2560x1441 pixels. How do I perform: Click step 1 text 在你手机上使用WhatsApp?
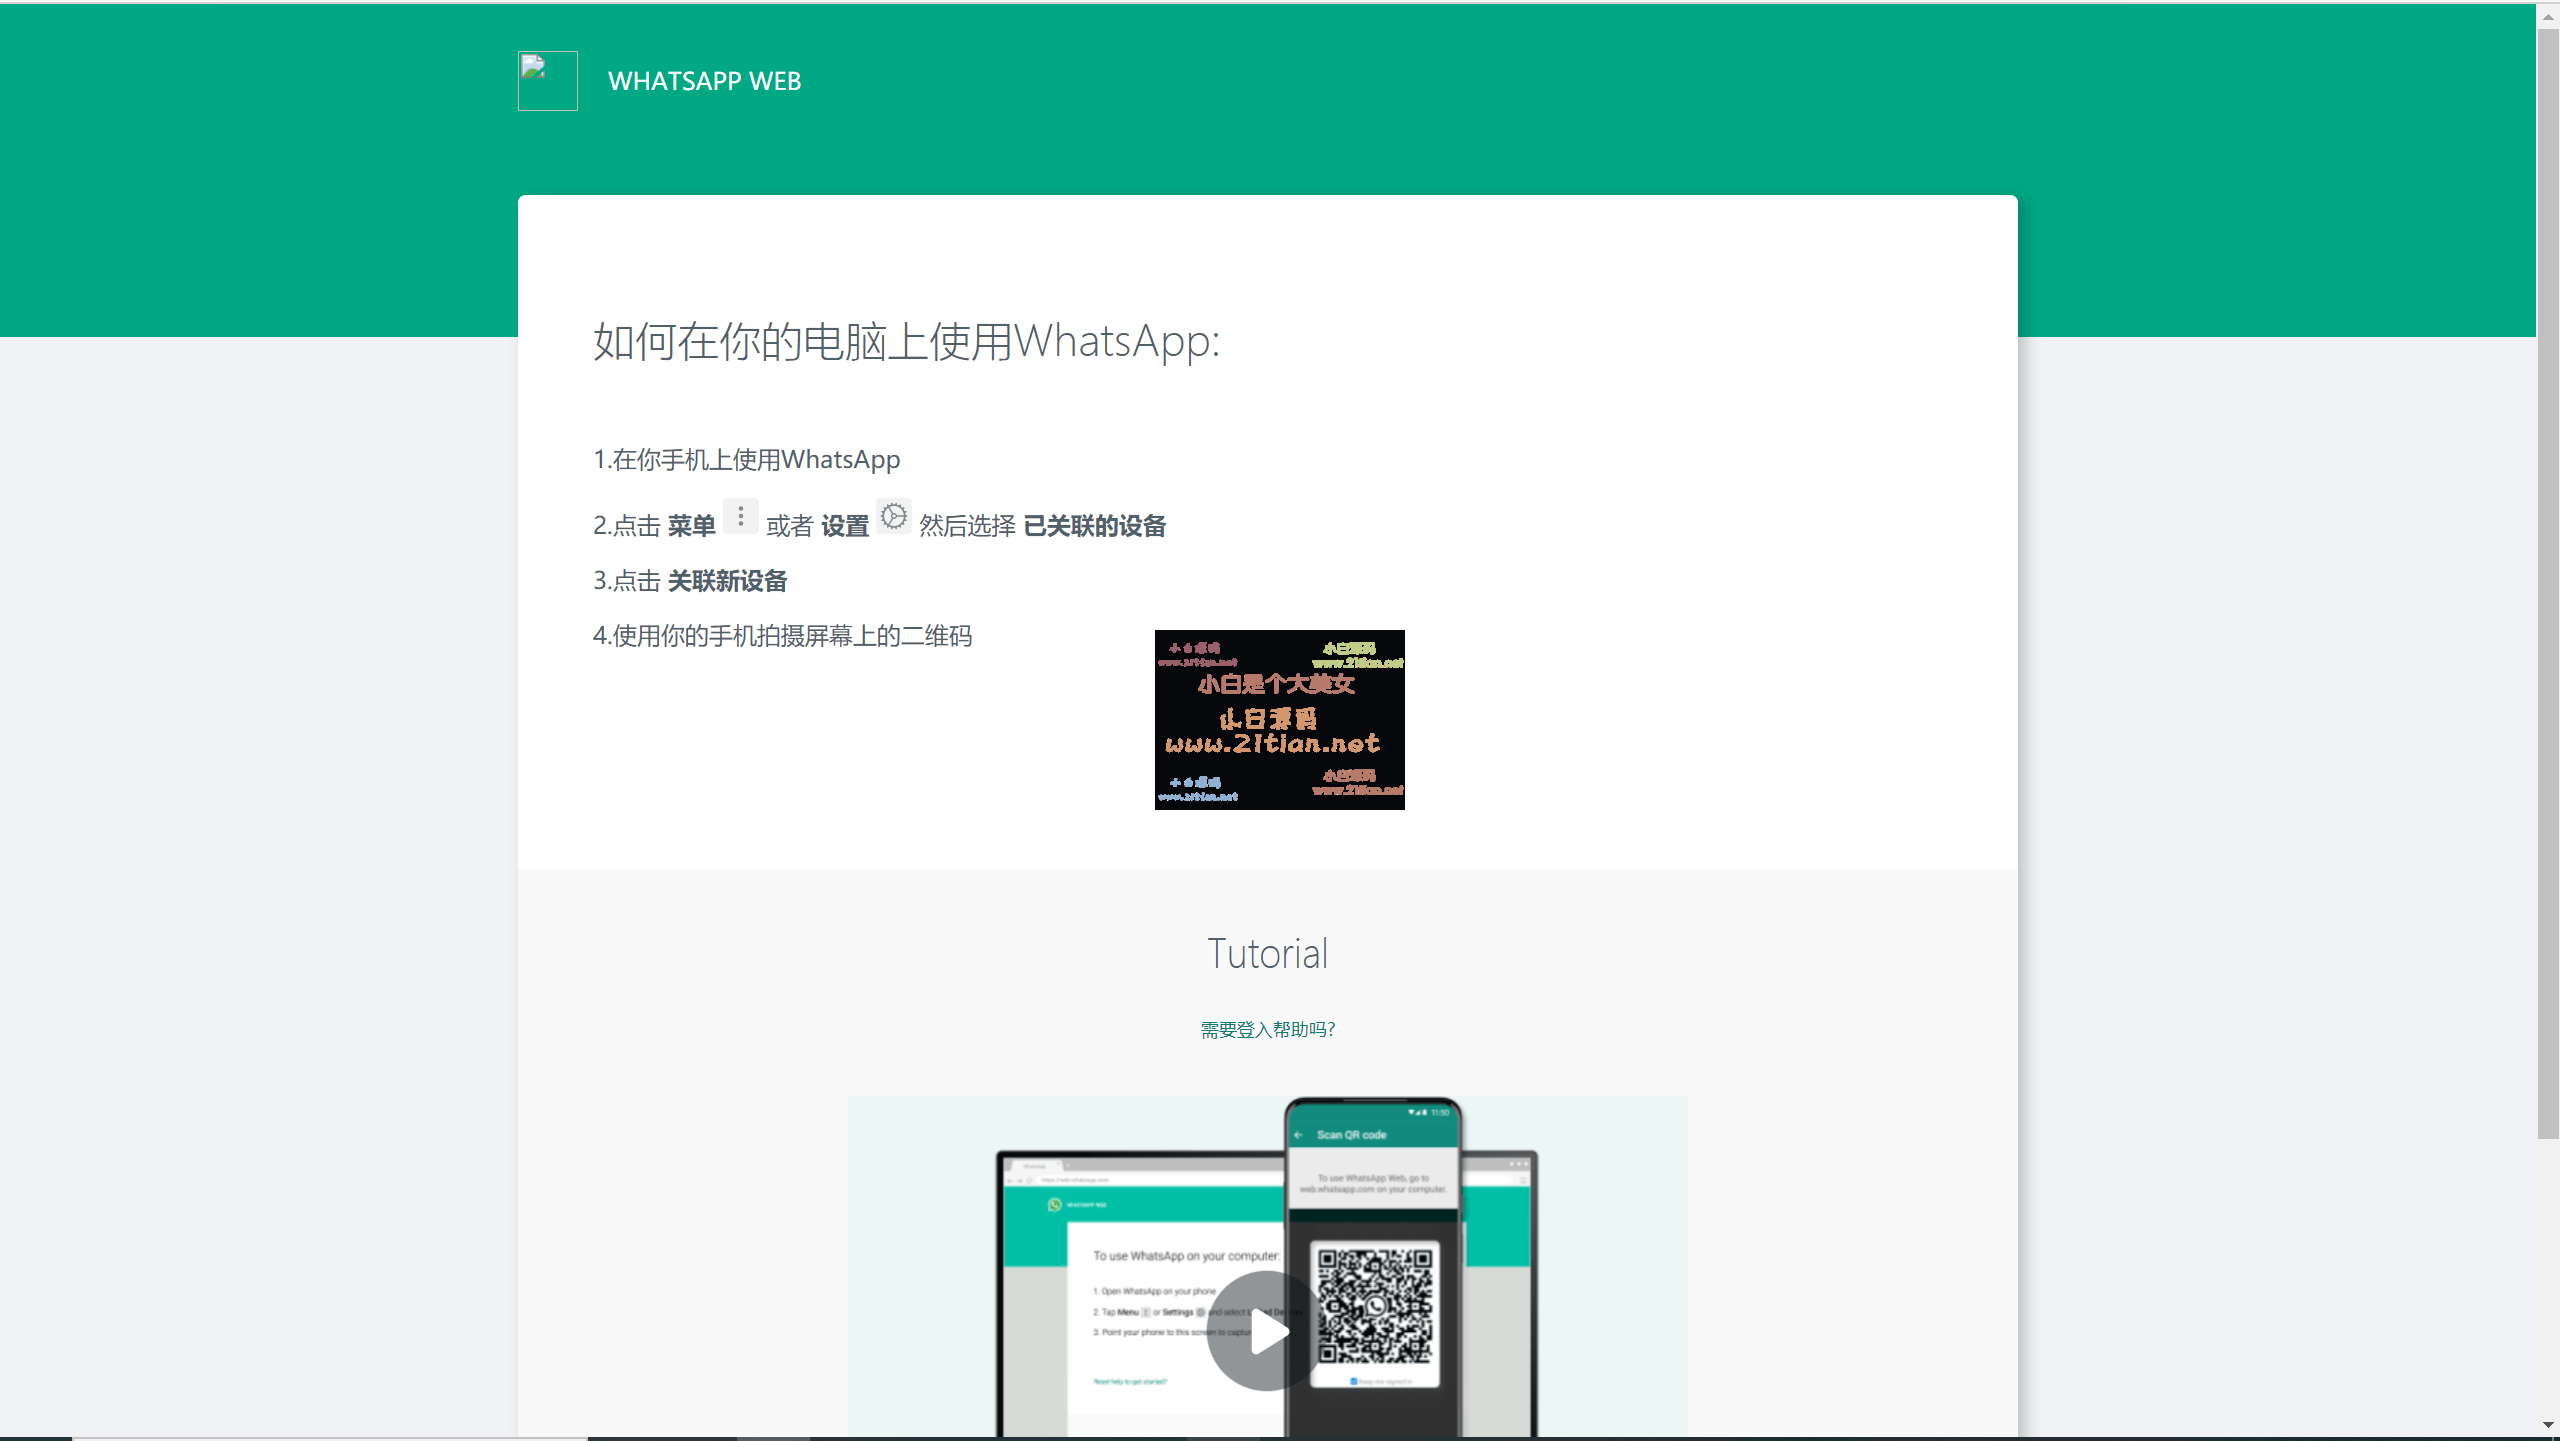click(746, 459)
